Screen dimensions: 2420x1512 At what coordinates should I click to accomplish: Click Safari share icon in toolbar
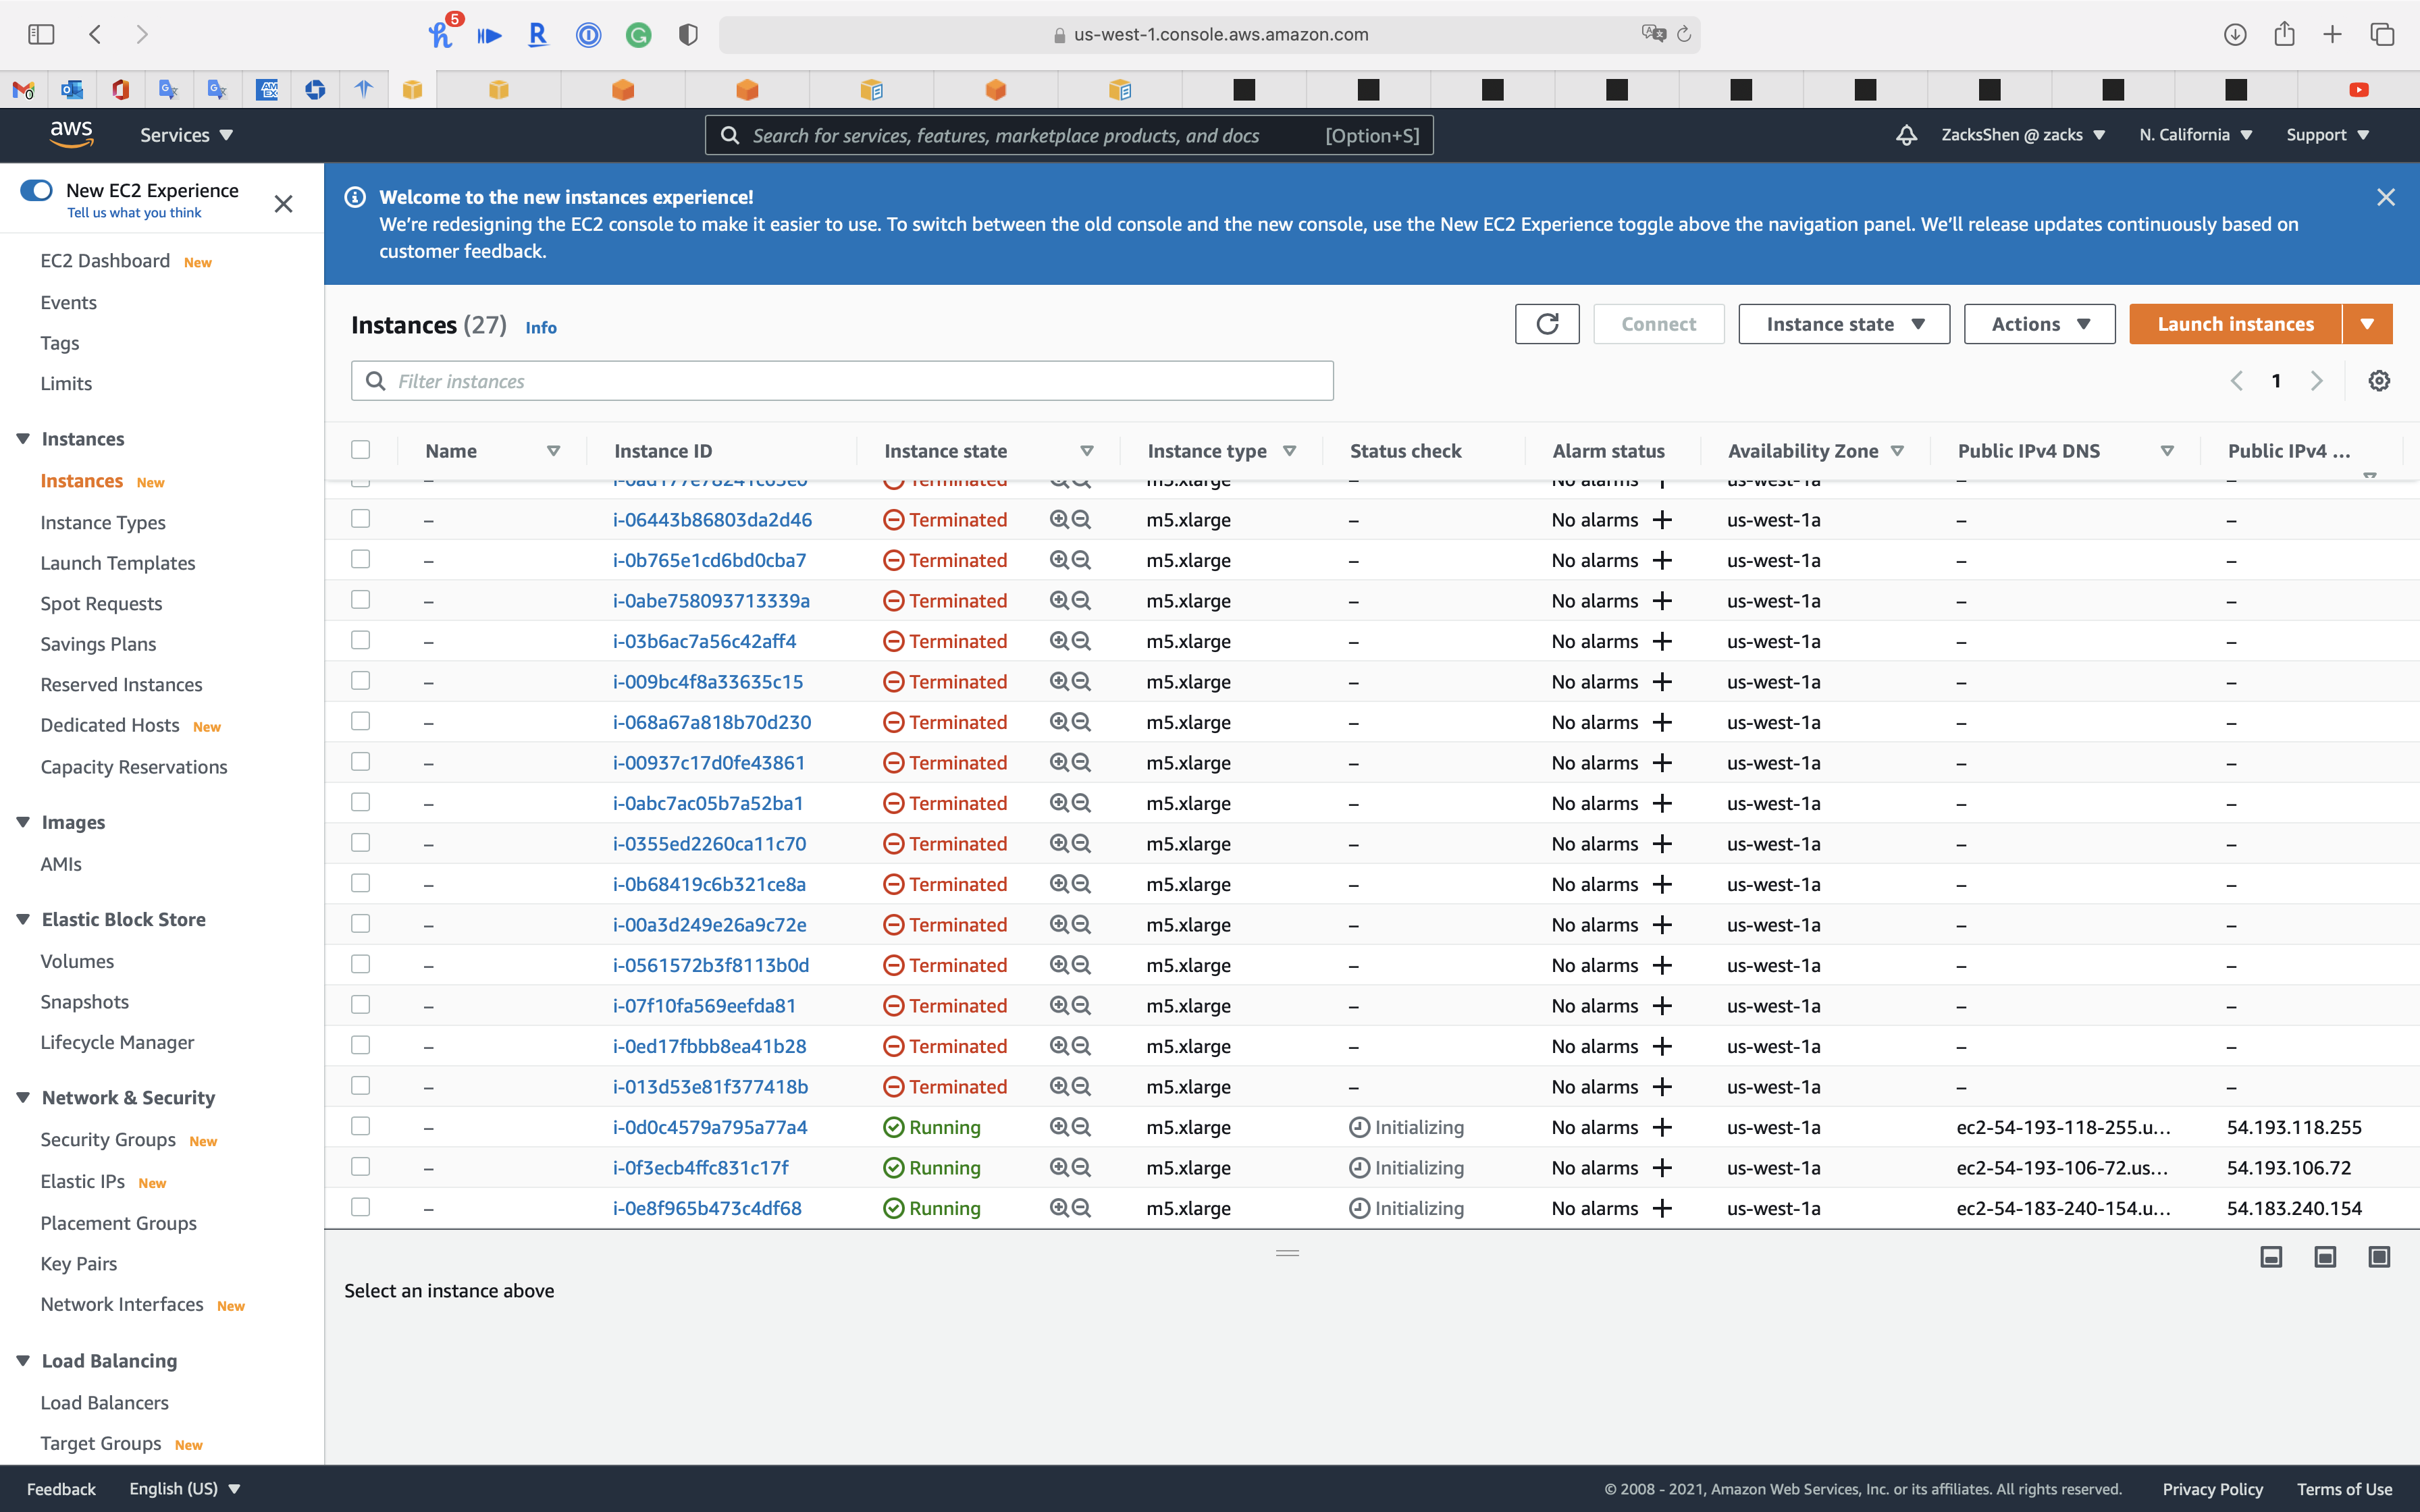point(2284,35)
